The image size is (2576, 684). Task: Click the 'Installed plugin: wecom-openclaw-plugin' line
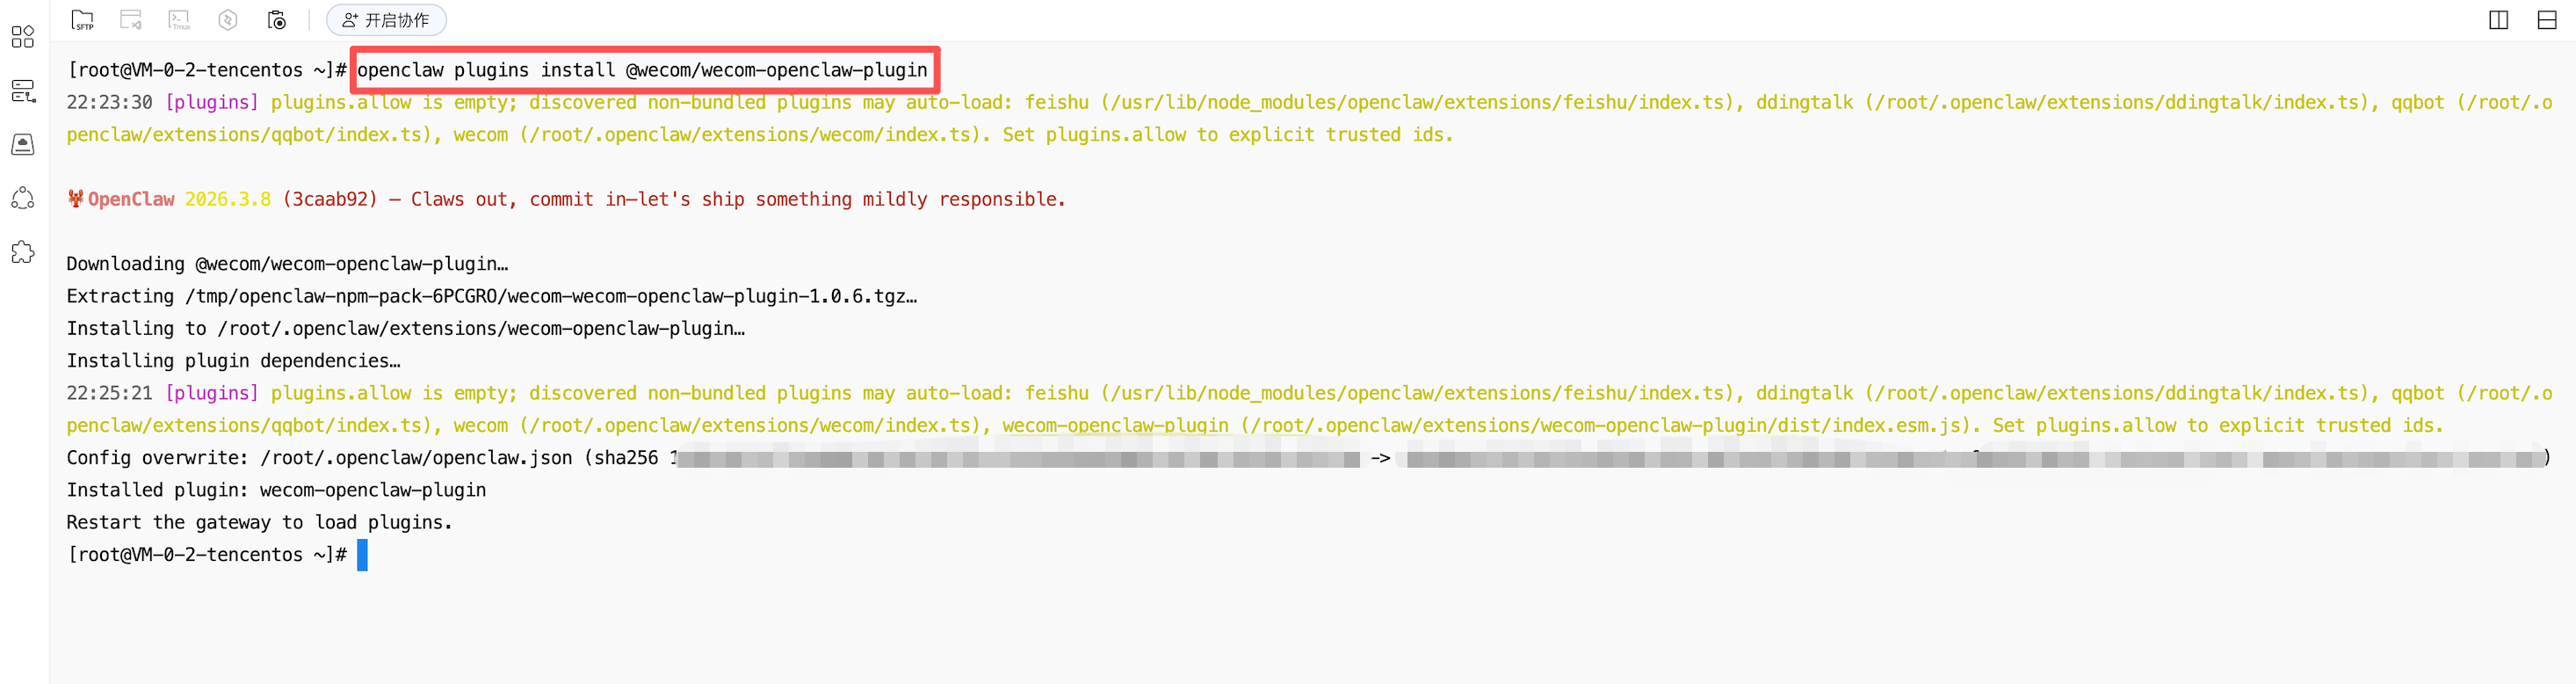(276, 490)
